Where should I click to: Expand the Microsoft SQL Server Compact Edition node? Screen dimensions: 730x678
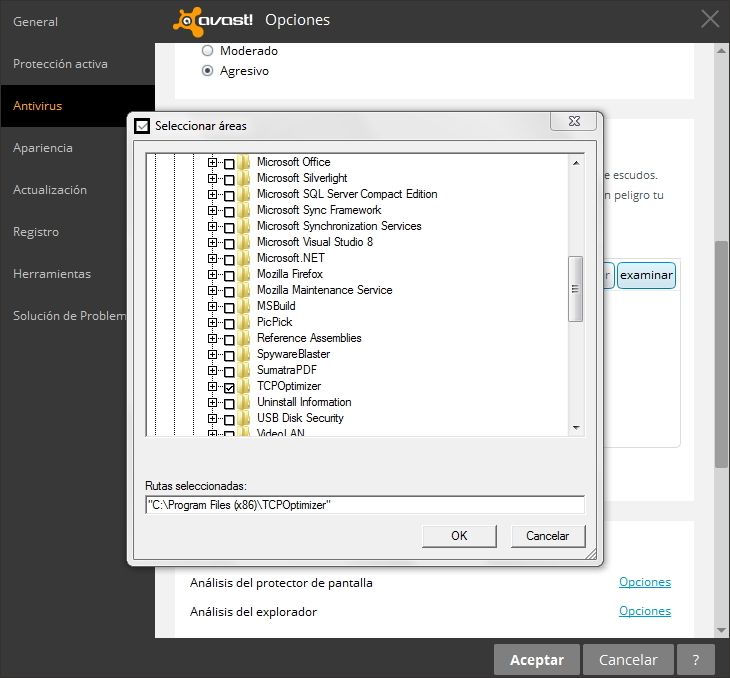[212, 195]
